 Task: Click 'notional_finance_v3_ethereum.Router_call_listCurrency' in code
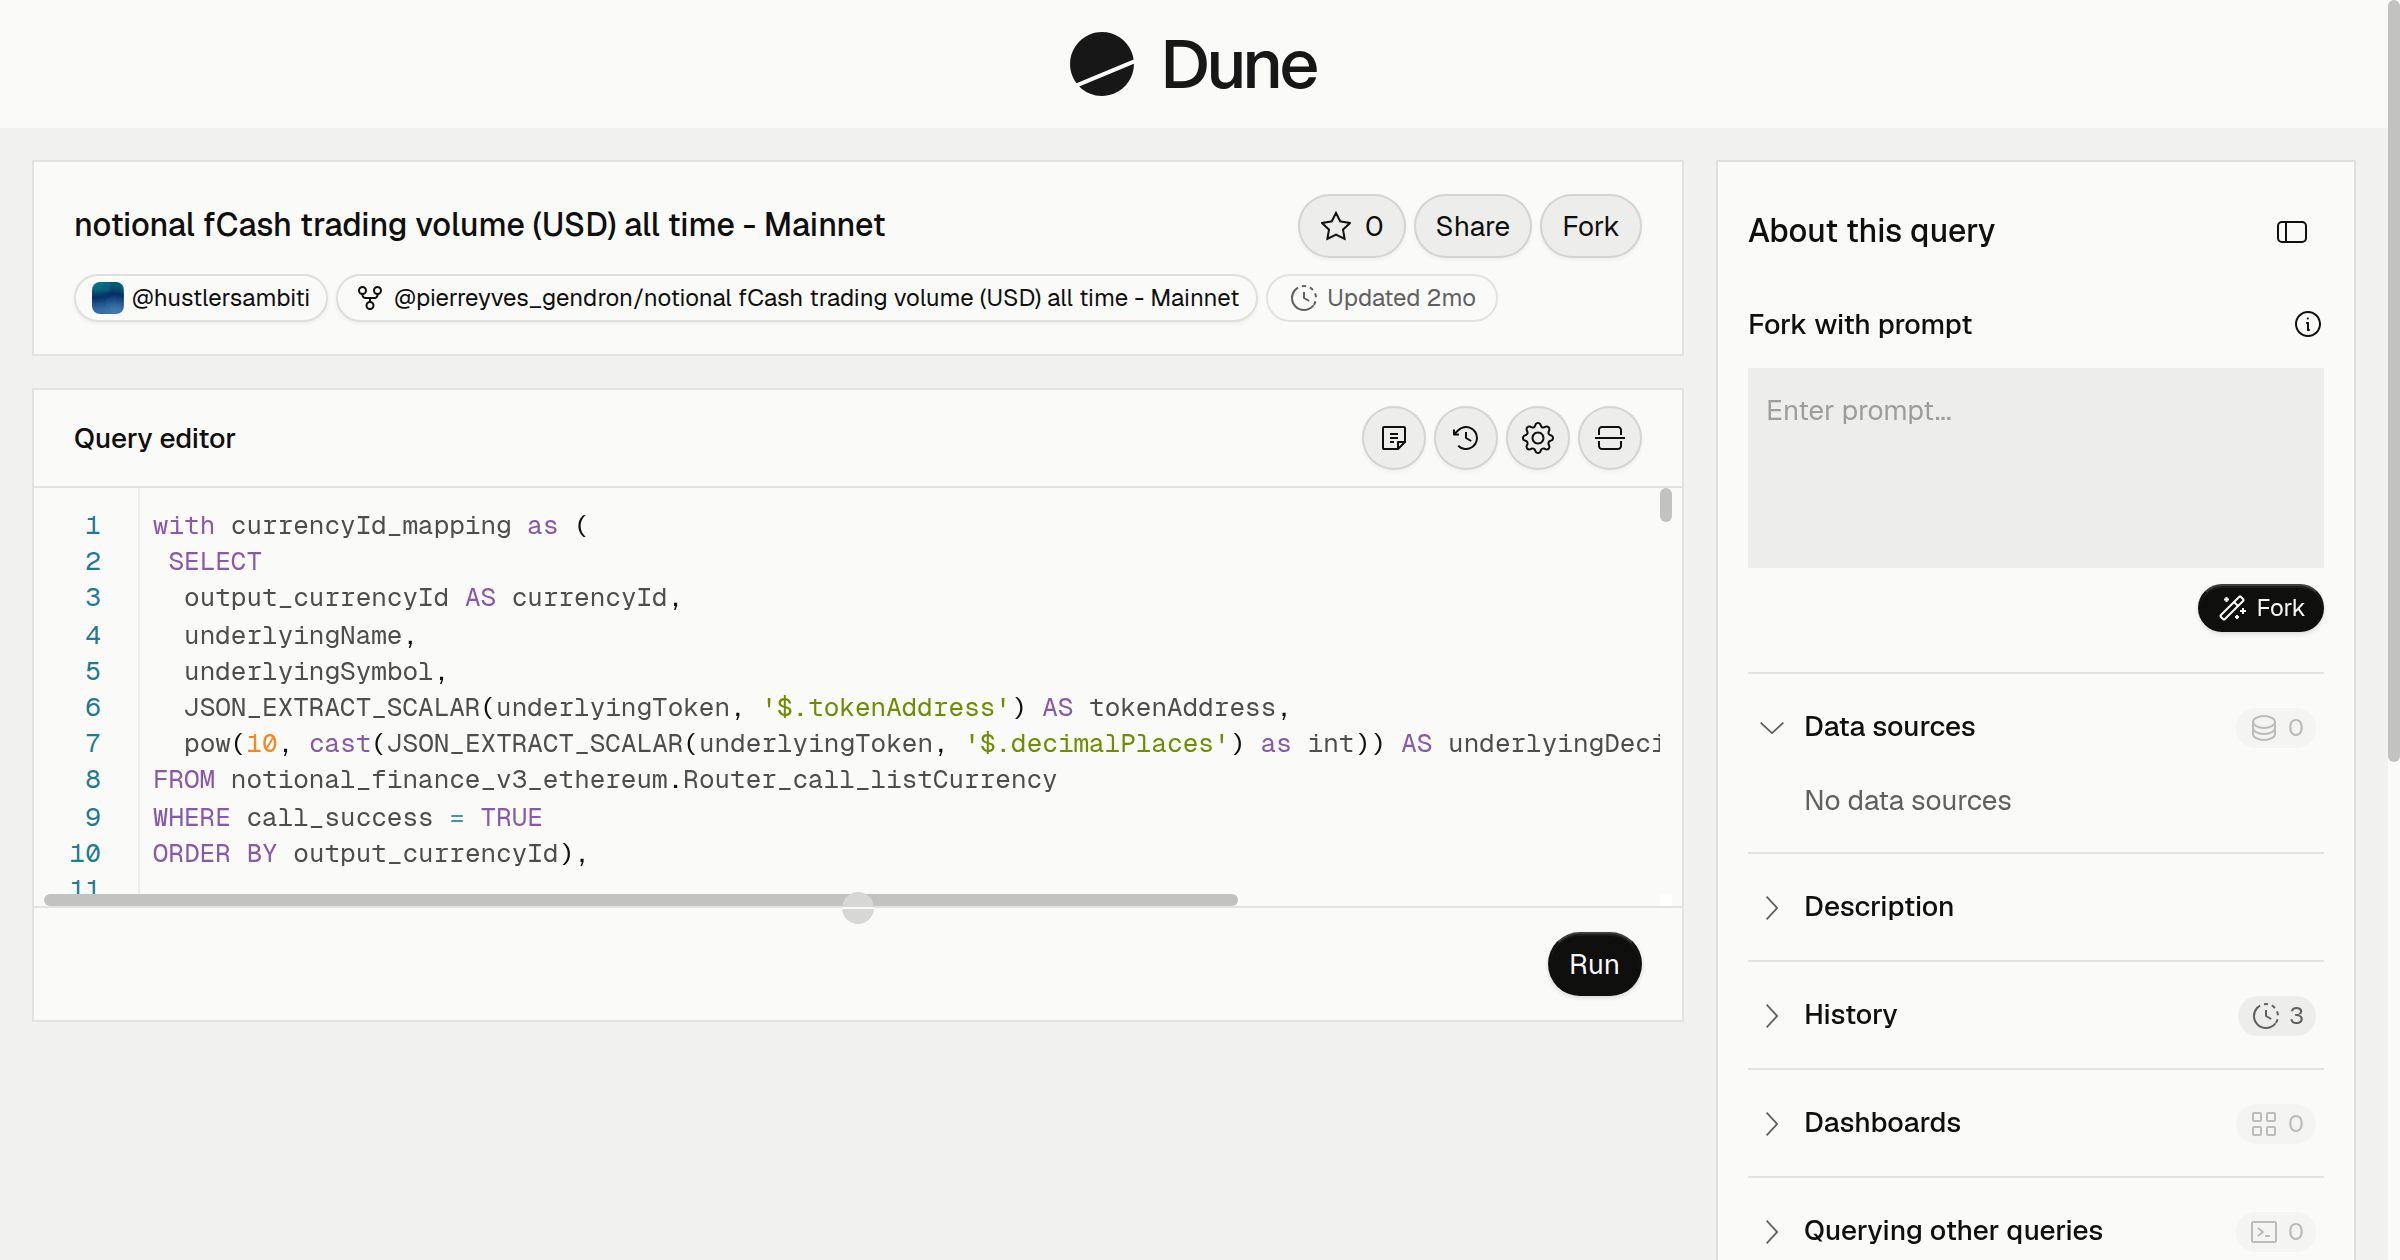pos(644,780)
